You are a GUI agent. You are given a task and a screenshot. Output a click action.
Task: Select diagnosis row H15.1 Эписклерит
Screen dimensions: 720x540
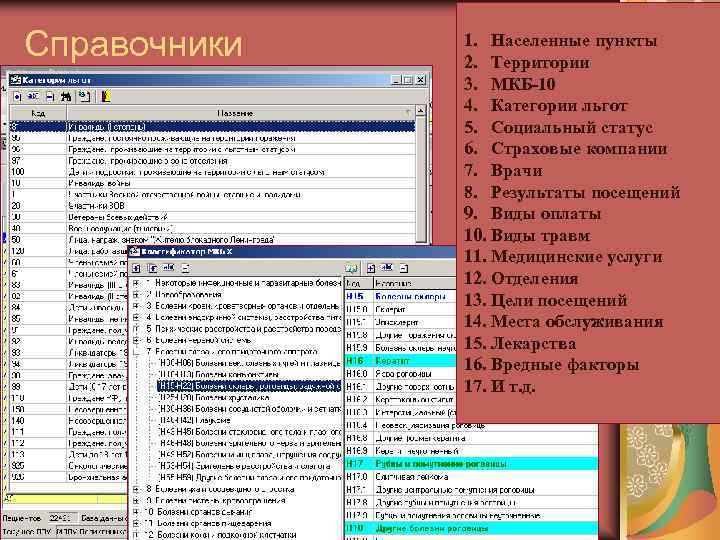pyautogui.click(x=400, y=322)
